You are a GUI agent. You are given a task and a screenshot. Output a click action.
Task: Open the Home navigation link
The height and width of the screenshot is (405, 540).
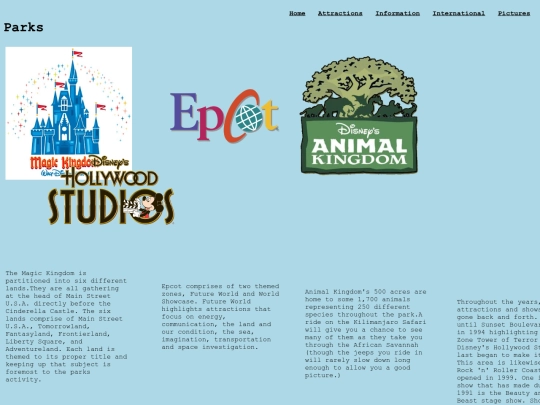coord(297,13)
